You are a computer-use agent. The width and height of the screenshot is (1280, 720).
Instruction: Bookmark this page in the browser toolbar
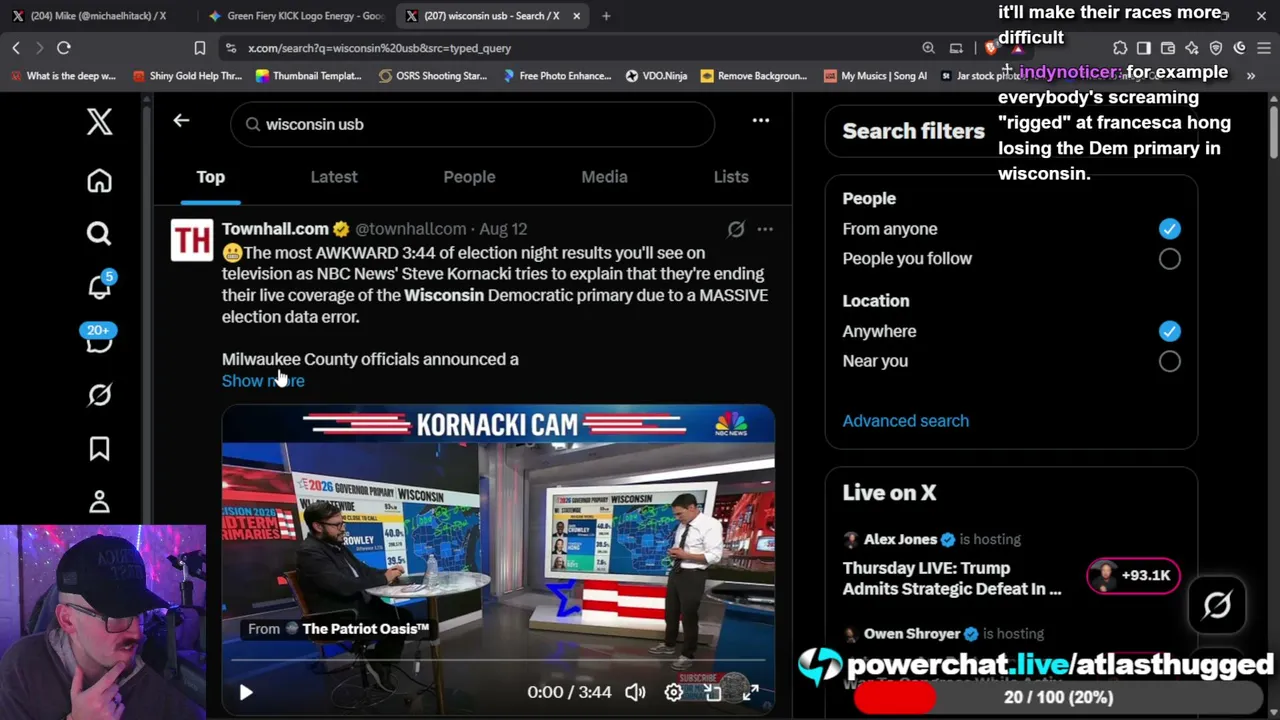pyautogui.click(x=200, y=48)
